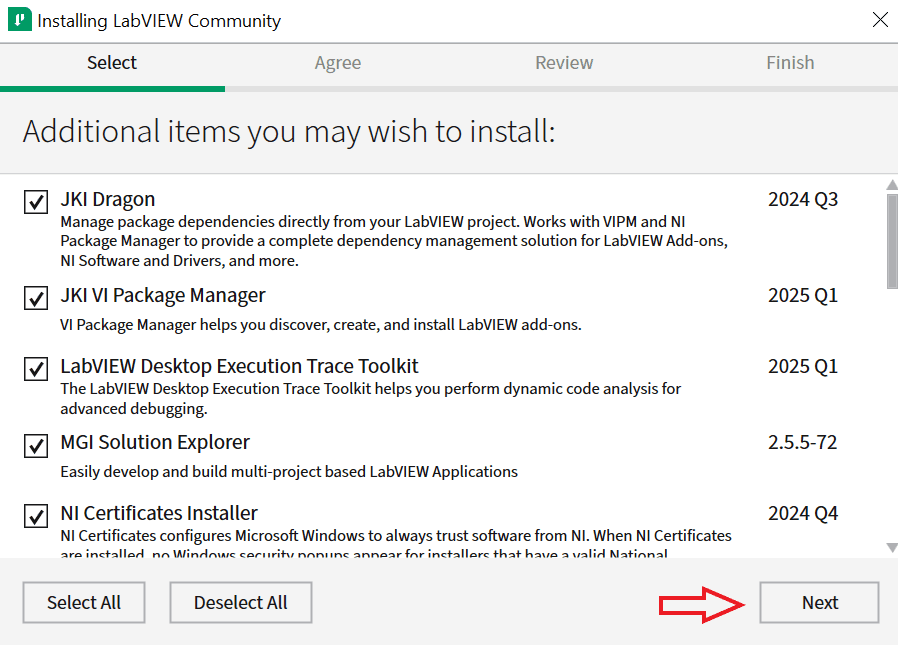
Task: Open the Agree step tab
Action: coord(338,63)
